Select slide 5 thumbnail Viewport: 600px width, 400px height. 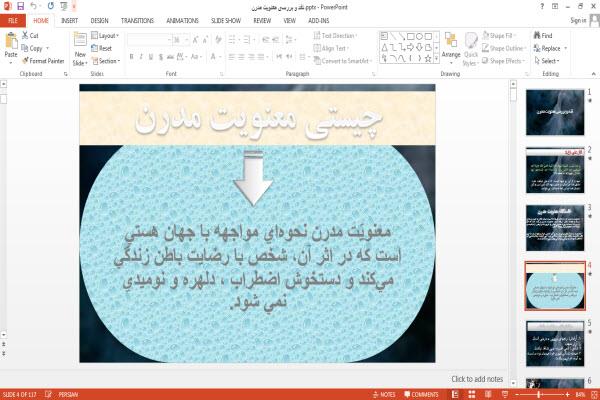tap(555, 344)
